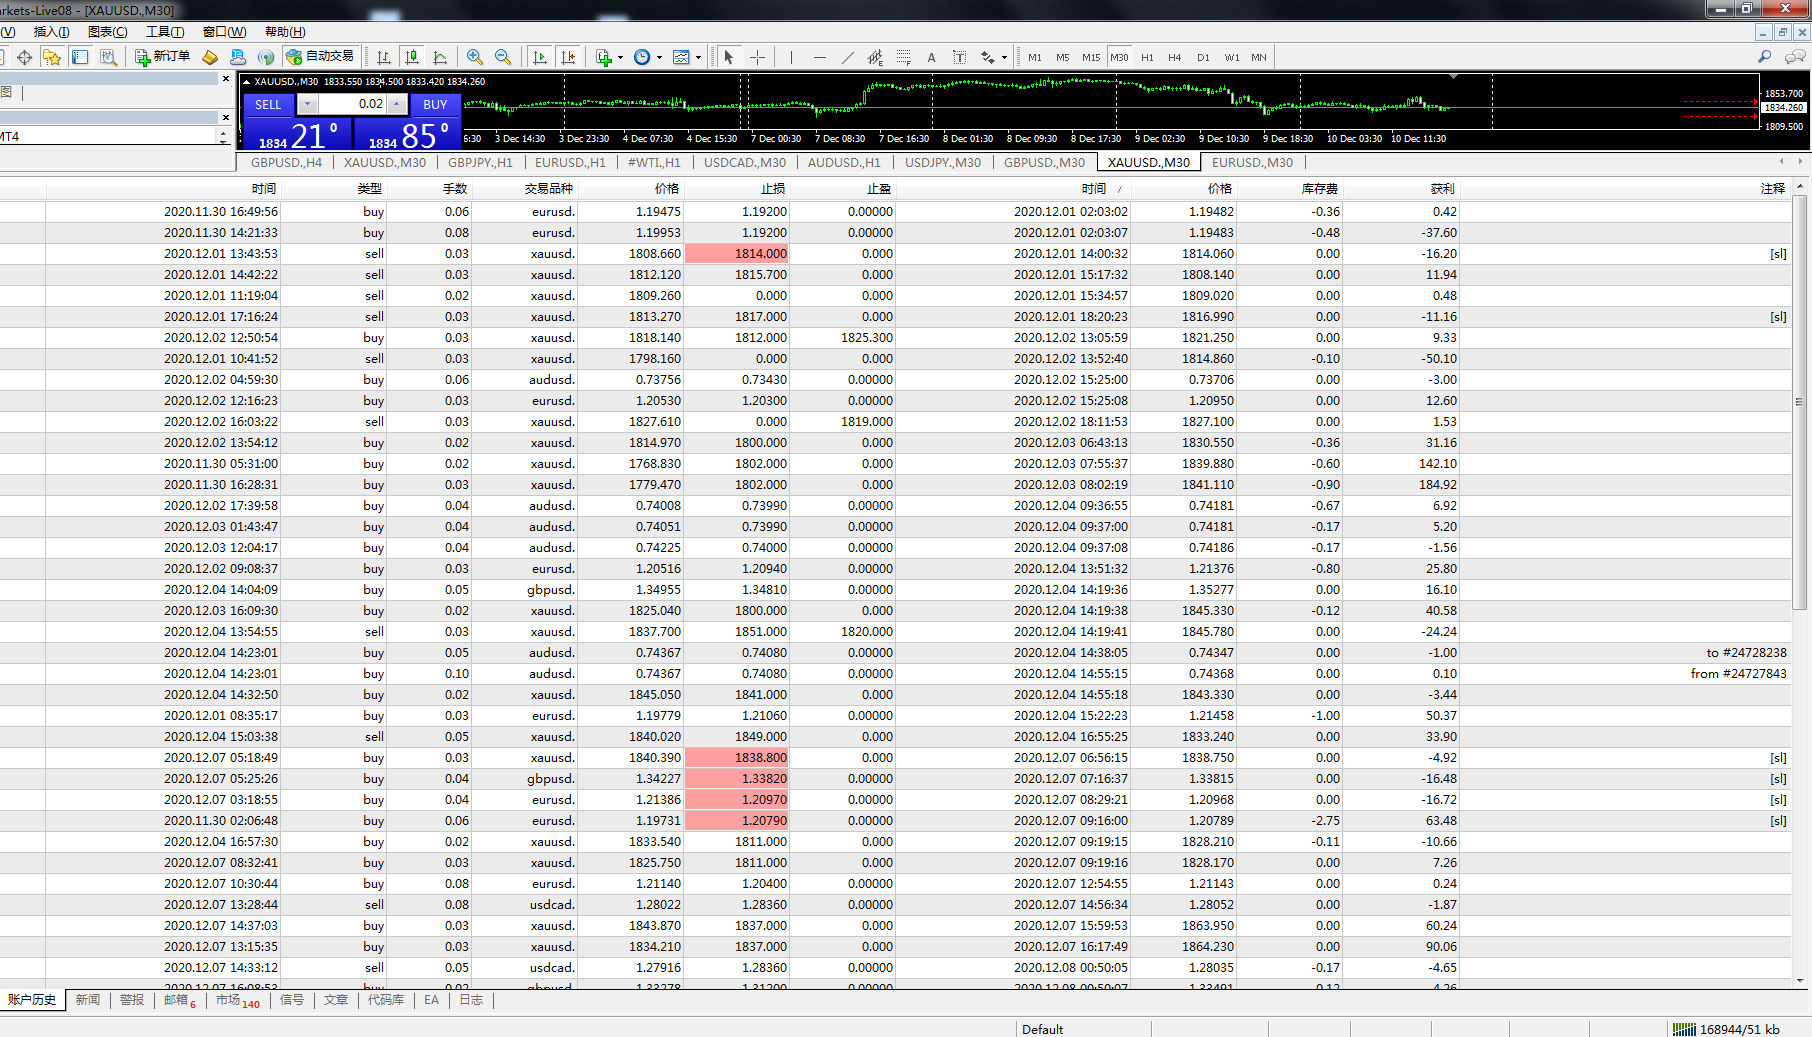Screen dimensions: 1812x1037
Task: Toggle chart auto scroll icon
Action: tap(540, 57)
